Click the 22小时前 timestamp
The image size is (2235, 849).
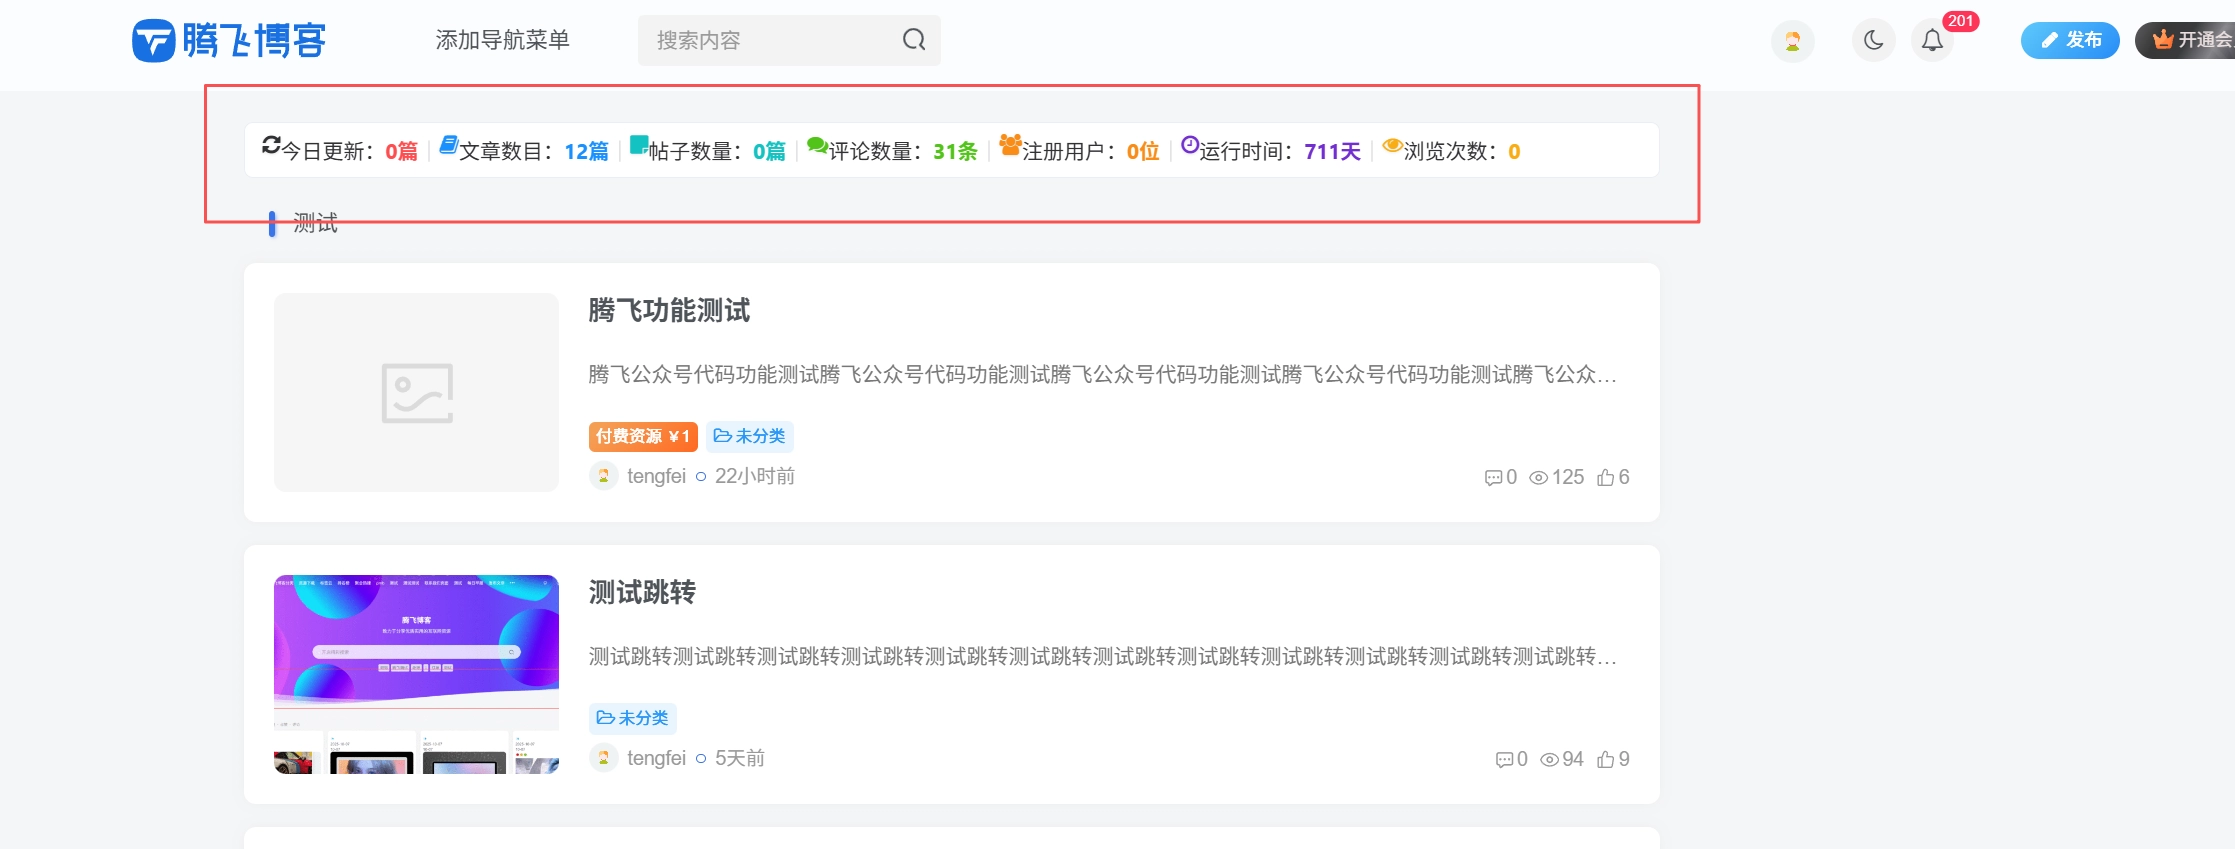755,476
